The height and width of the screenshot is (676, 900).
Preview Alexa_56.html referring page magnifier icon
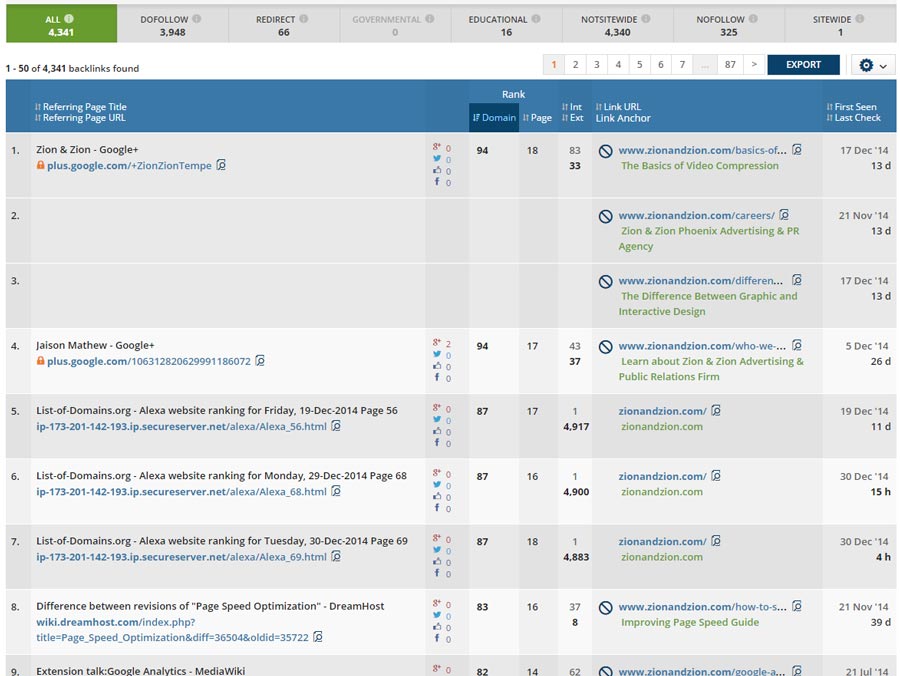tap(336, 426)
